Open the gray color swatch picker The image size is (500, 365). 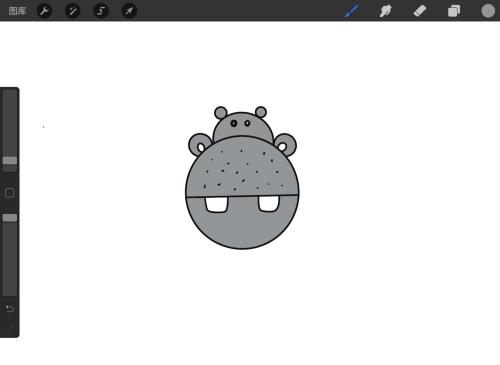click(x=488, y=11)
